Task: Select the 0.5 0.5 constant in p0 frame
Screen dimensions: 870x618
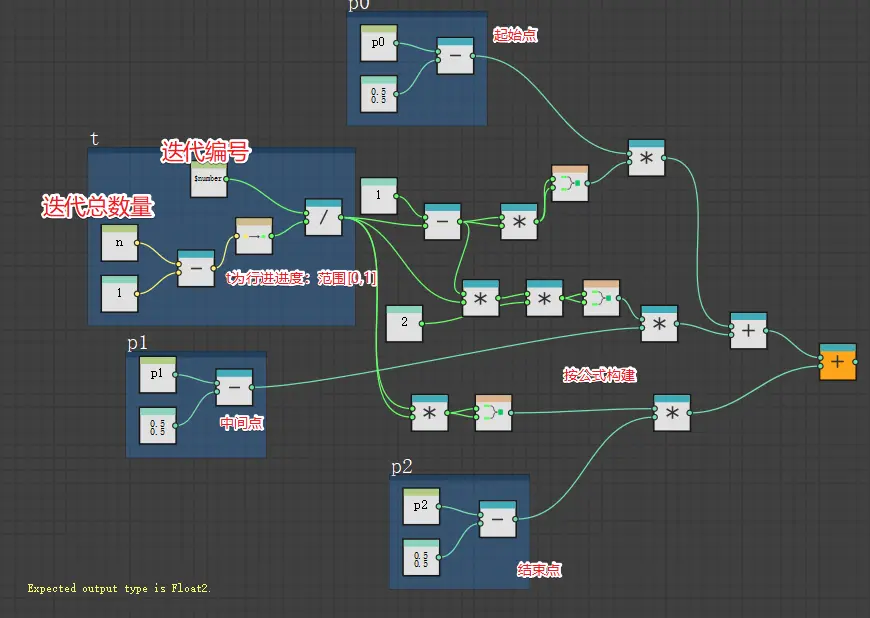Action: (x=378, y=94)
